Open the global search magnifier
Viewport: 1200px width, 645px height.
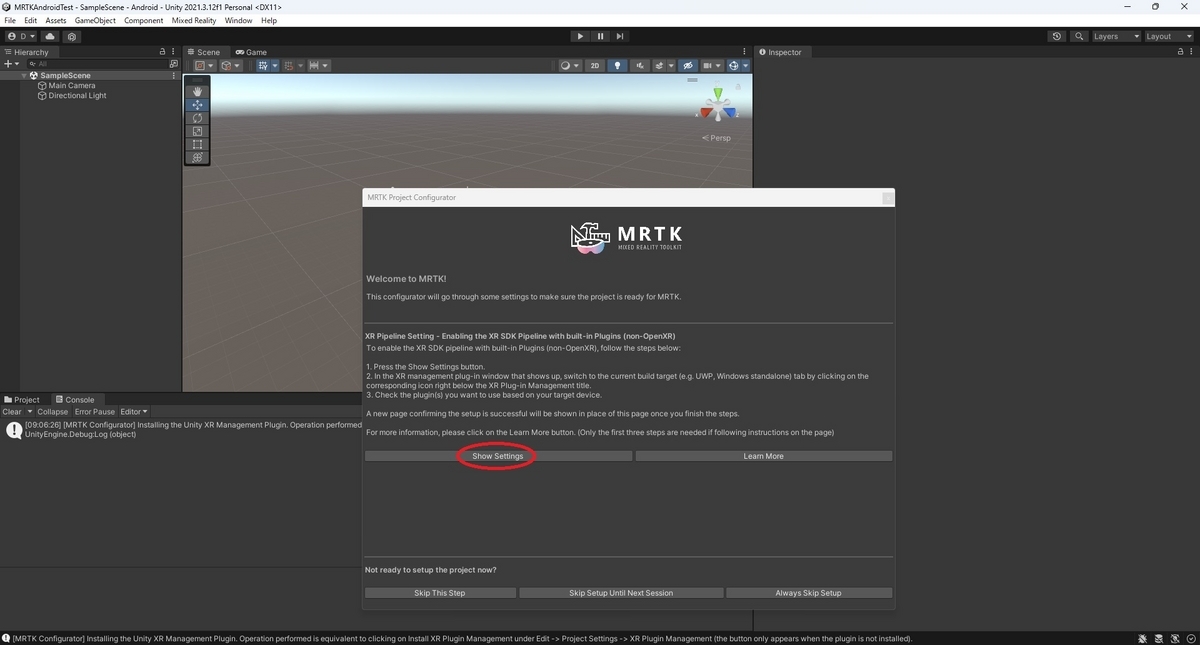(x=1079, y=36)
